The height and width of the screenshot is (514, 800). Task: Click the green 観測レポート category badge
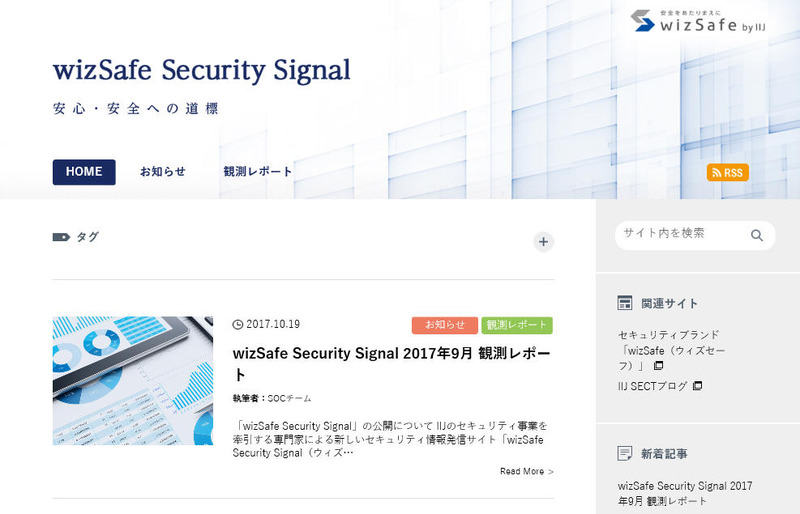(517, 325)
